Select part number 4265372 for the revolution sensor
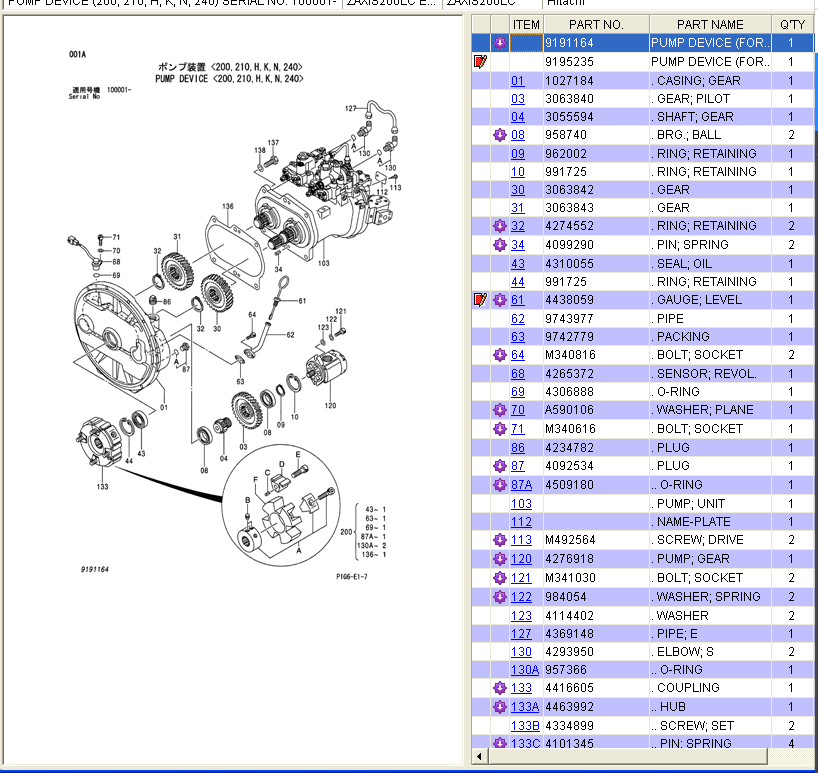The width and height of the screenshot is (818, 773). [x=568, y=374]
